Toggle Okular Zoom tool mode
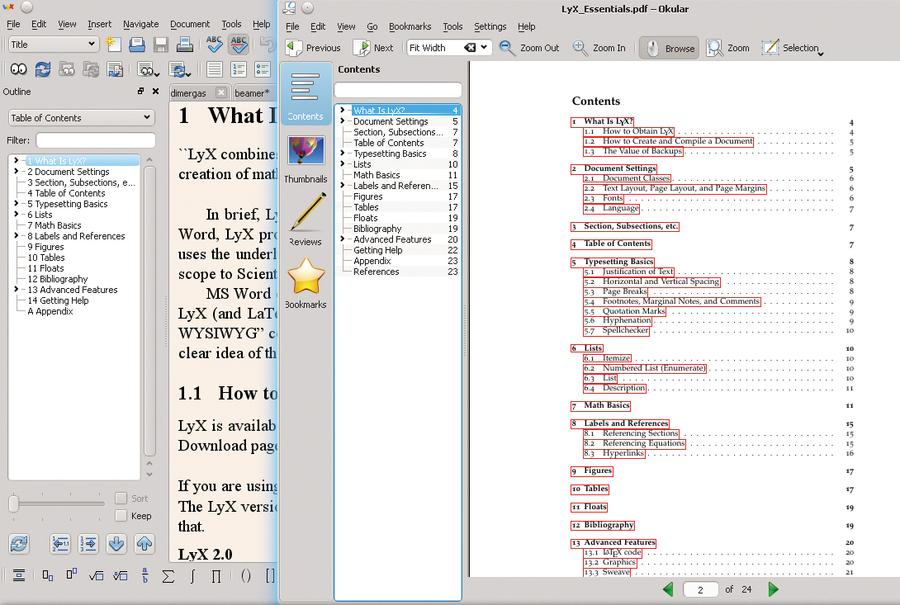The width and height of the screenshot is (900, 605). pyautogui.click(x=728, y=48)
